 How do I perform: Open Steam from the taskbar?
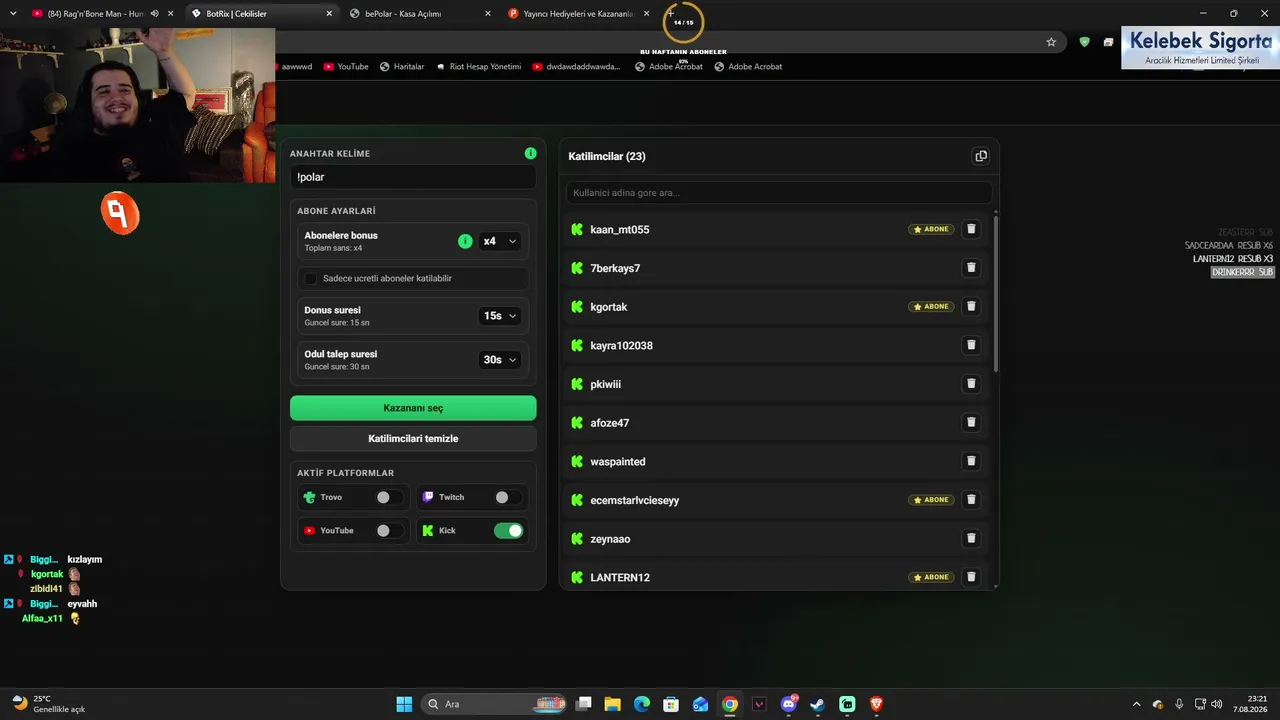(818, 704)
